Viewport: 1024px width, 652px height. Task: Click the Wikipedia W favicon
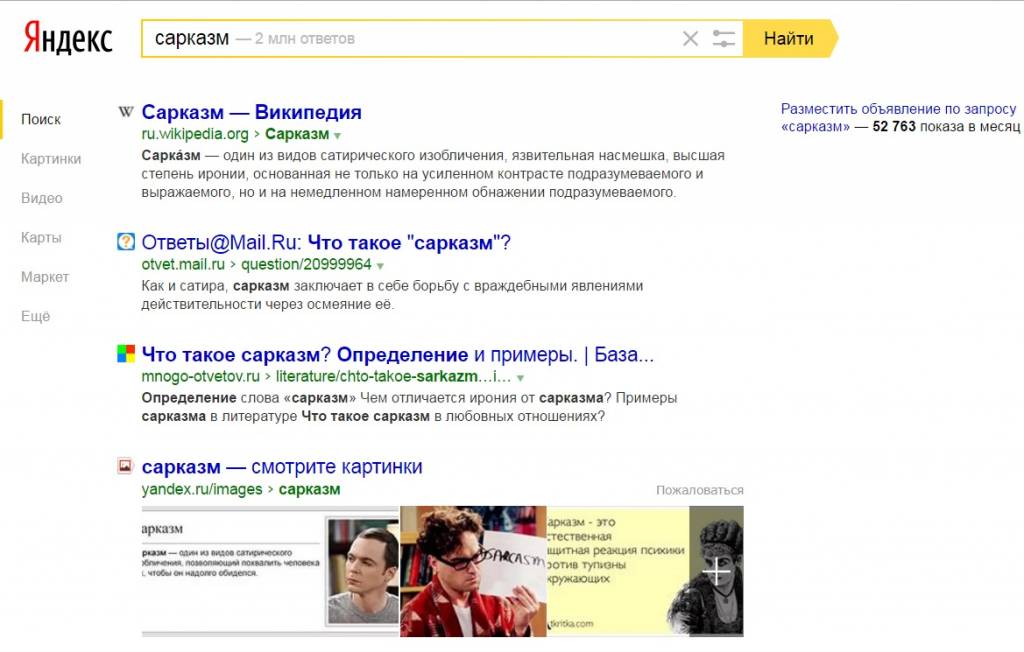(125, 112)
